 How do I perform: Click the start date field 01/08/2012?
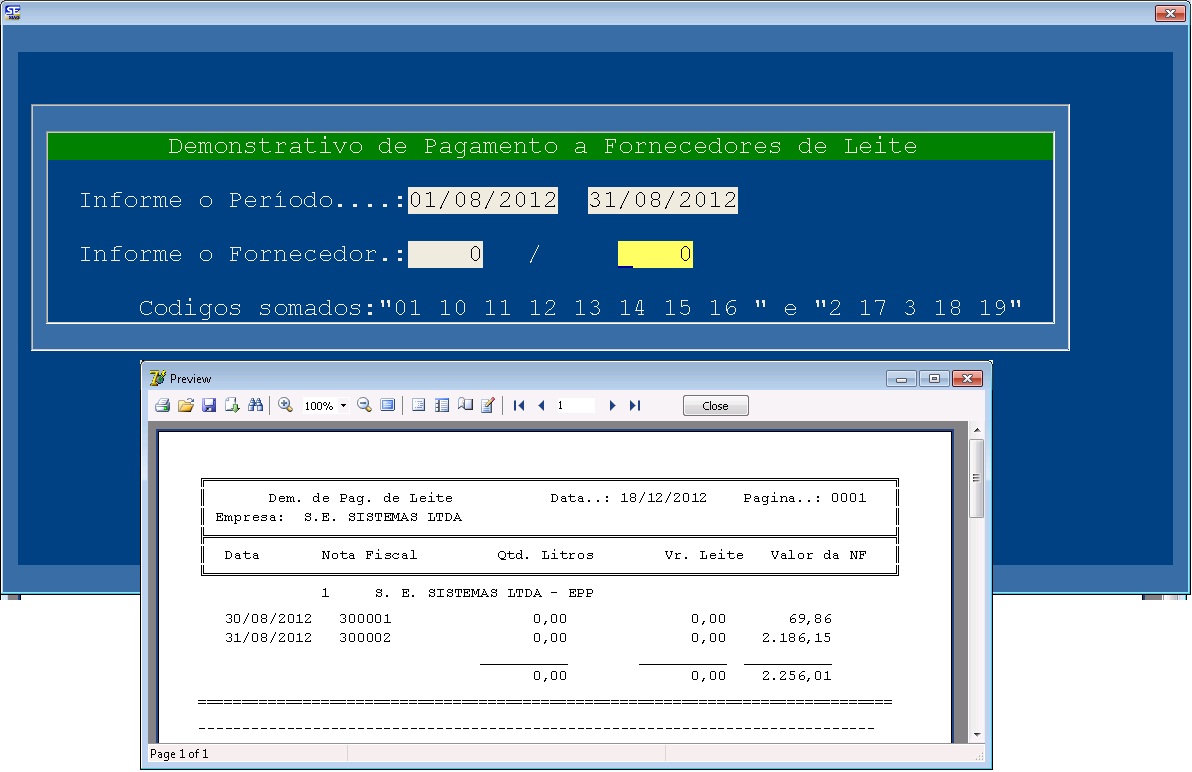click(483, 201)
